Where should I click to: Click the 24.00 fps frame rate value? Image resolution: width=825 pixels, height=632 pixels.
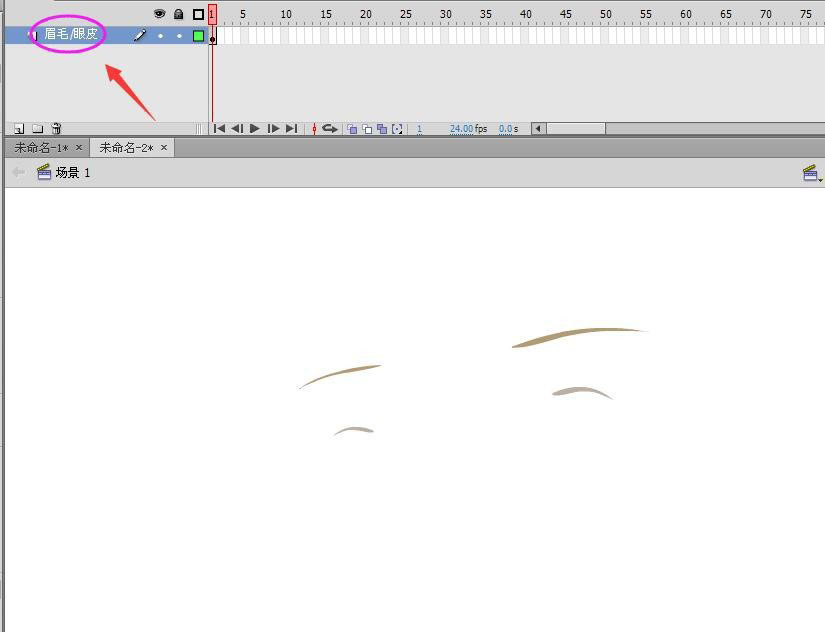[x=461, y=129]
